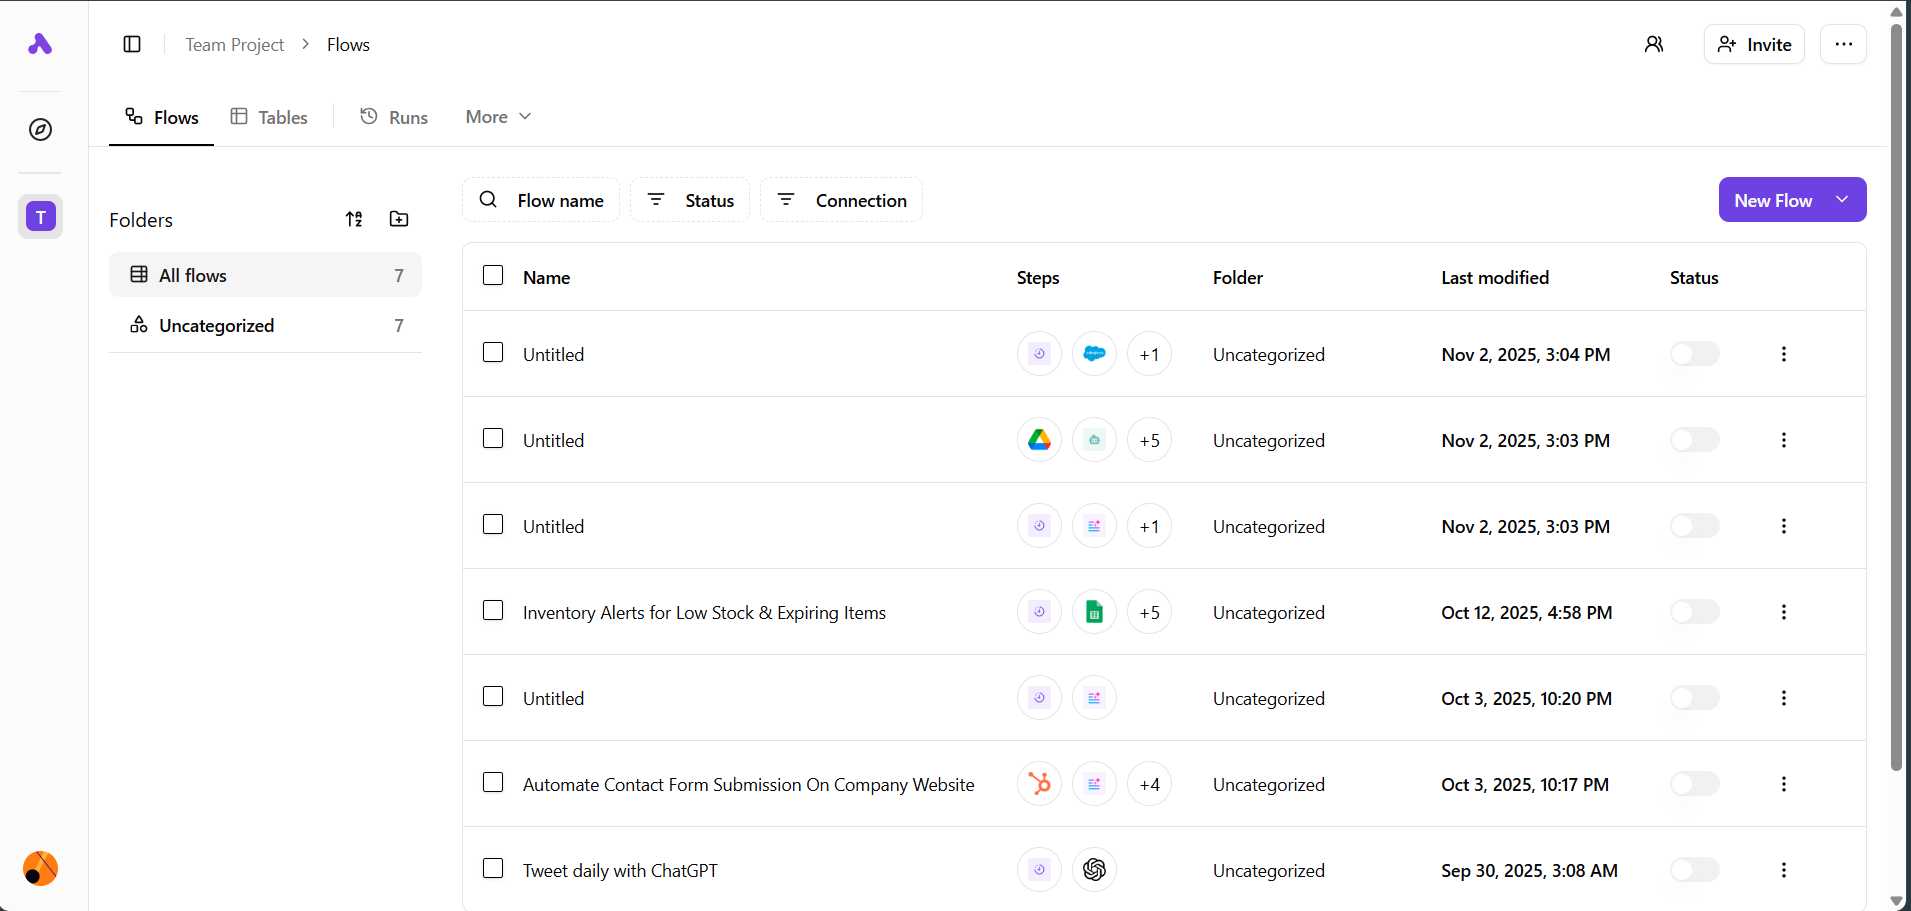Toggle the sidebar panel icon
Image resolution: width=1911 pixels, height=911 pixels.
pyautogui.click(x=132, y=44)
